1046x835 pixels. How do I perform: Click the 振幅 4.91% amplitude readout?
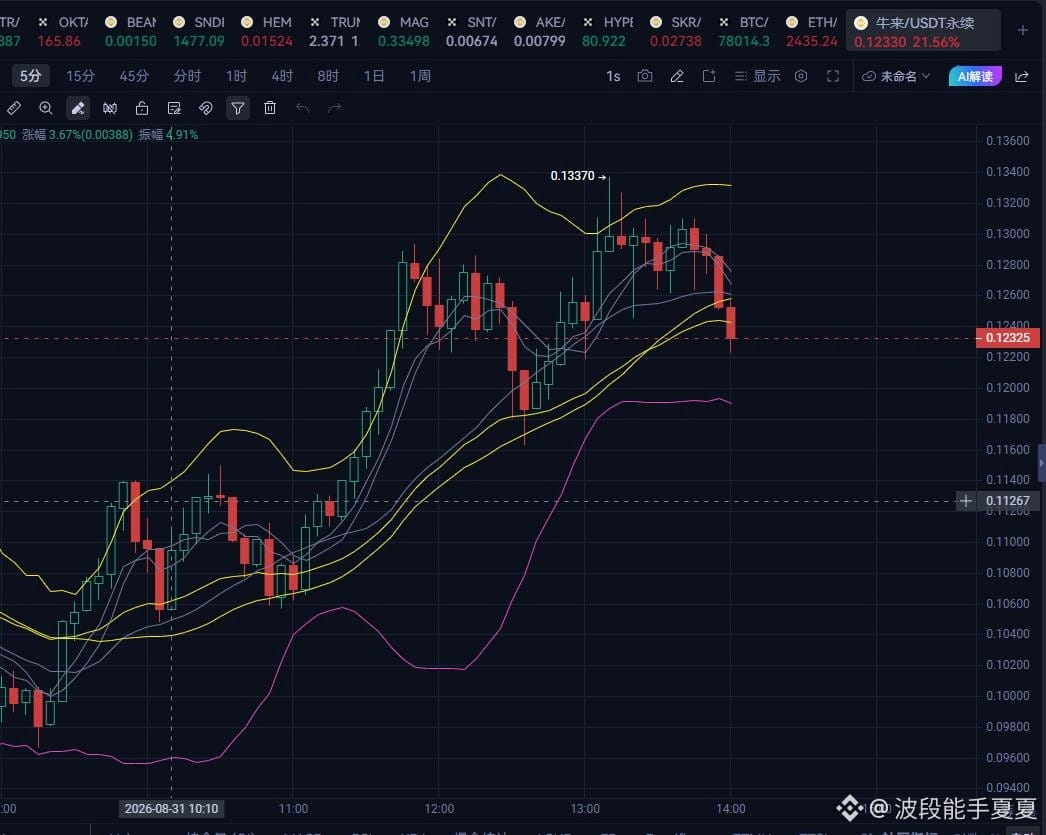tap(168, 135)
